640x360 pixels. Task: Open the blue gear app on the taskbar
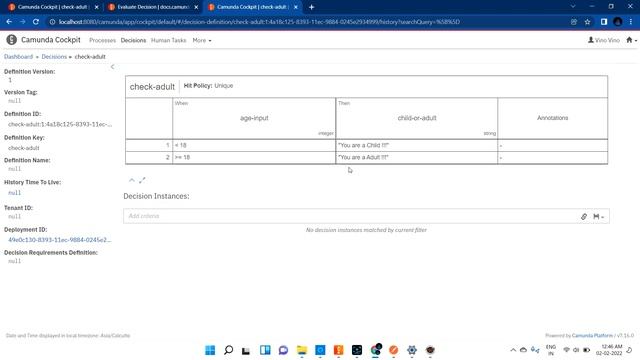tap(412, 350)
